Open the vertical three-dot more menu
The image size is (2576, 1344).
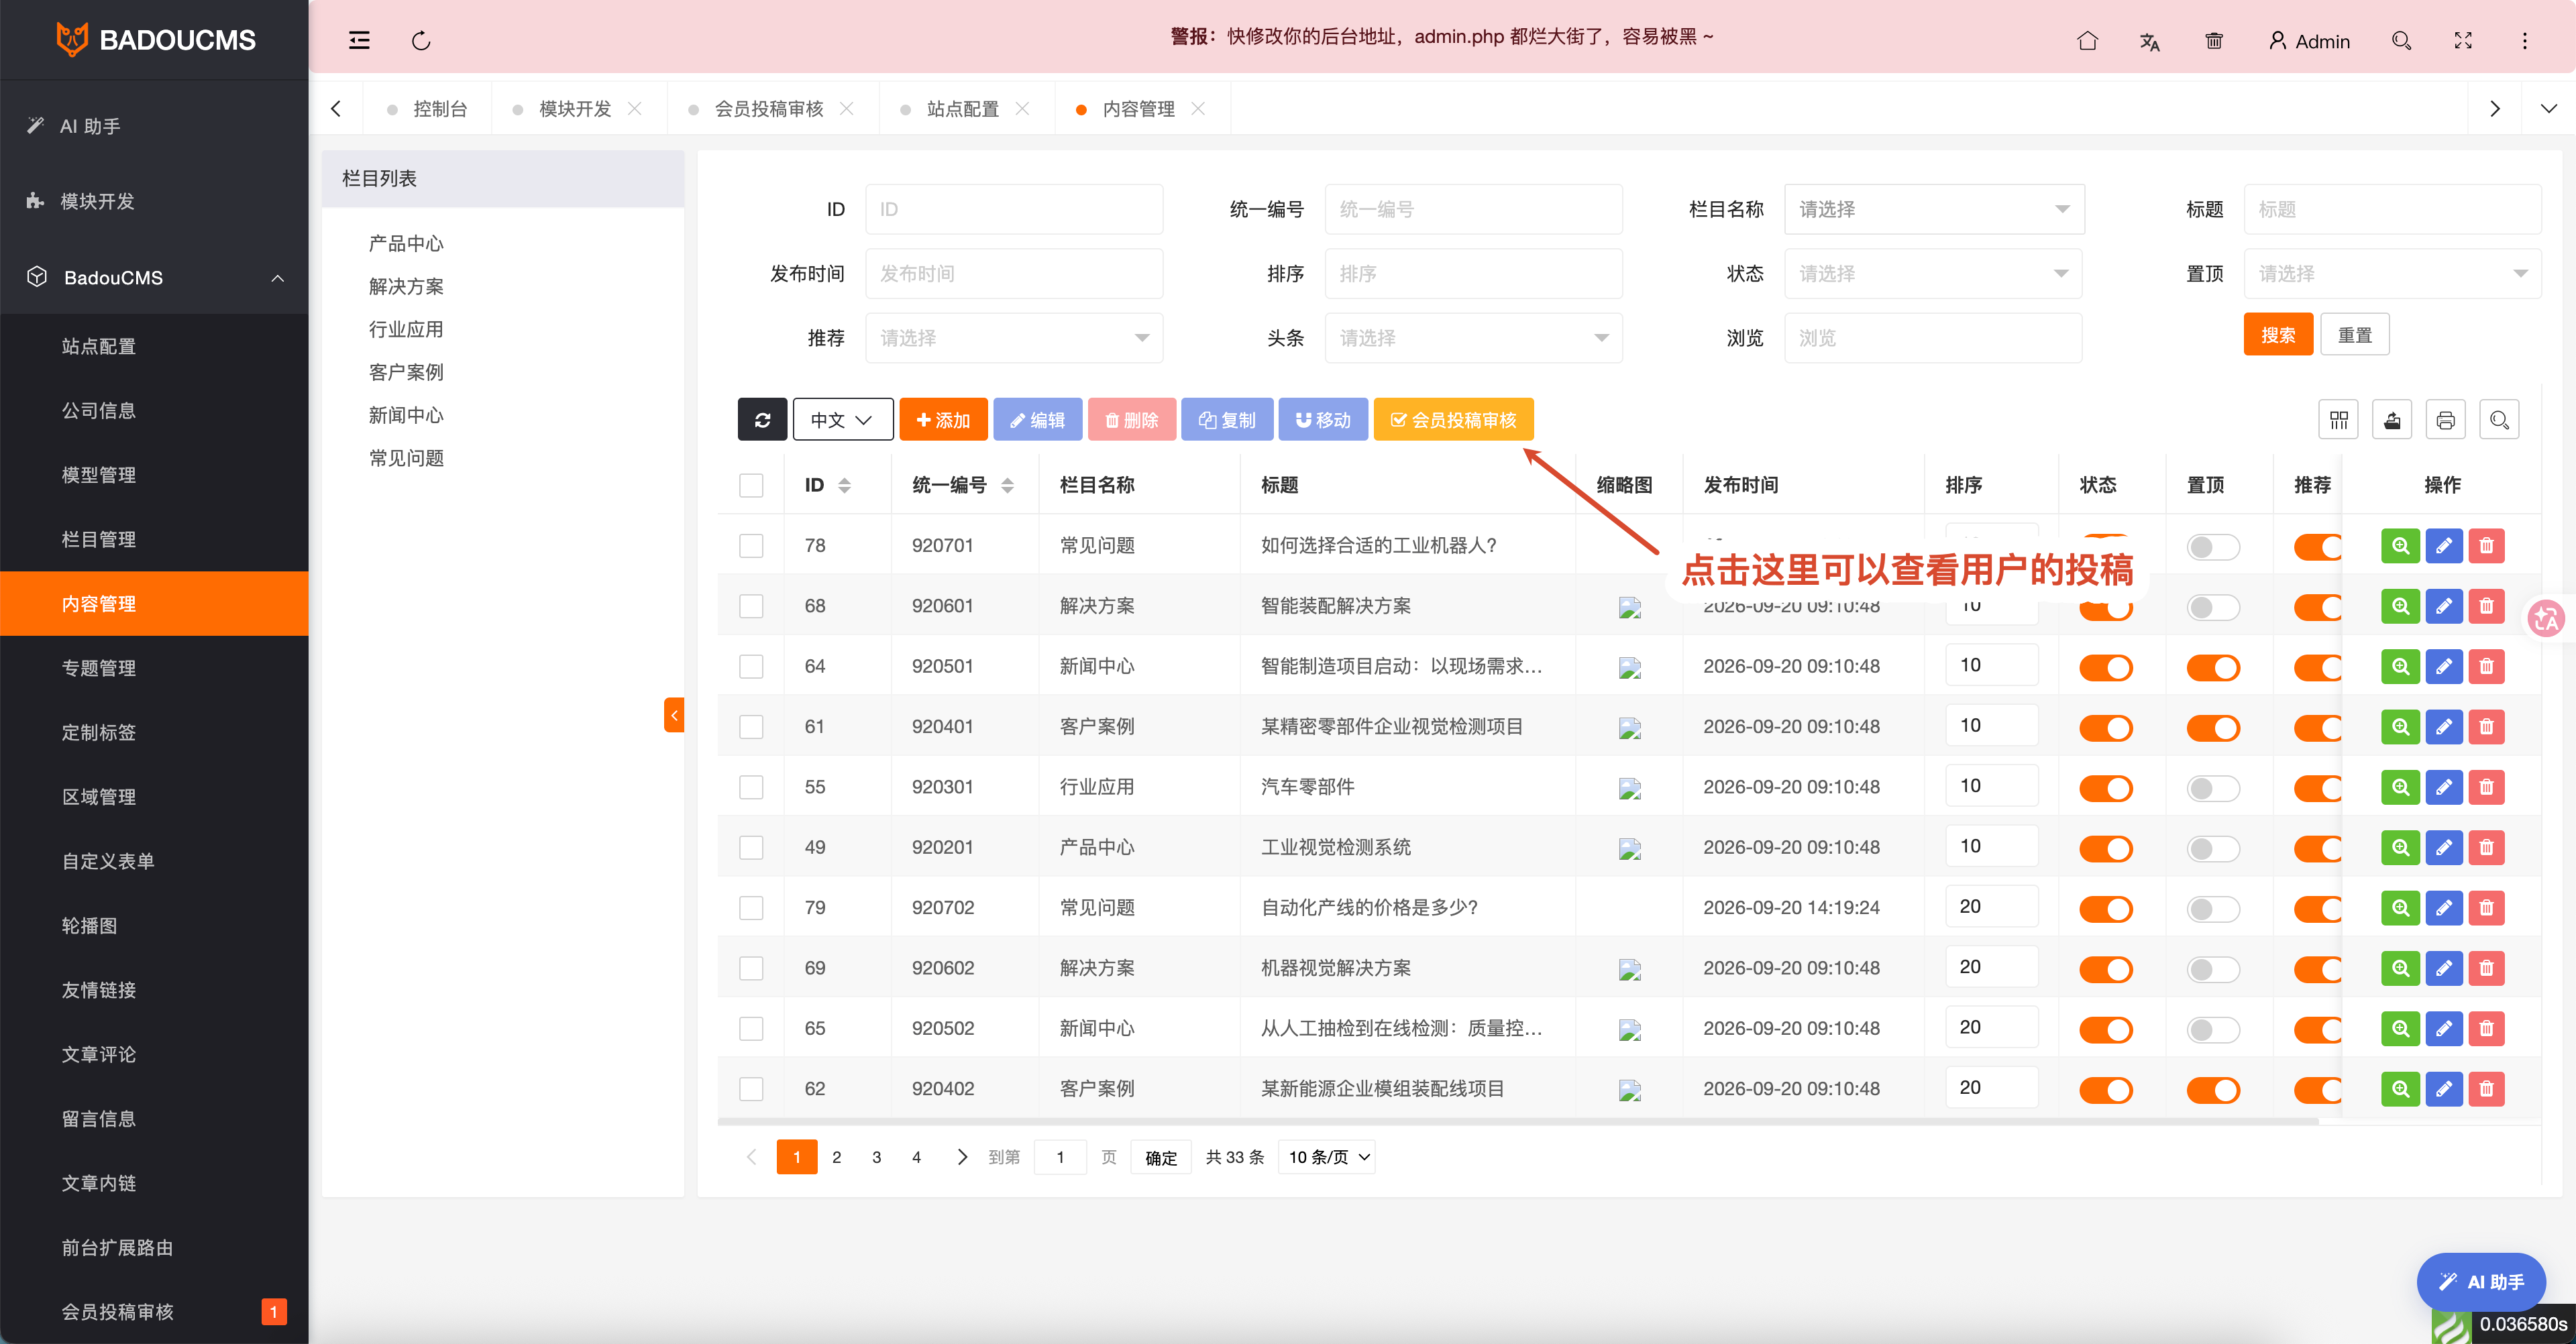[x=2524, y=41]
